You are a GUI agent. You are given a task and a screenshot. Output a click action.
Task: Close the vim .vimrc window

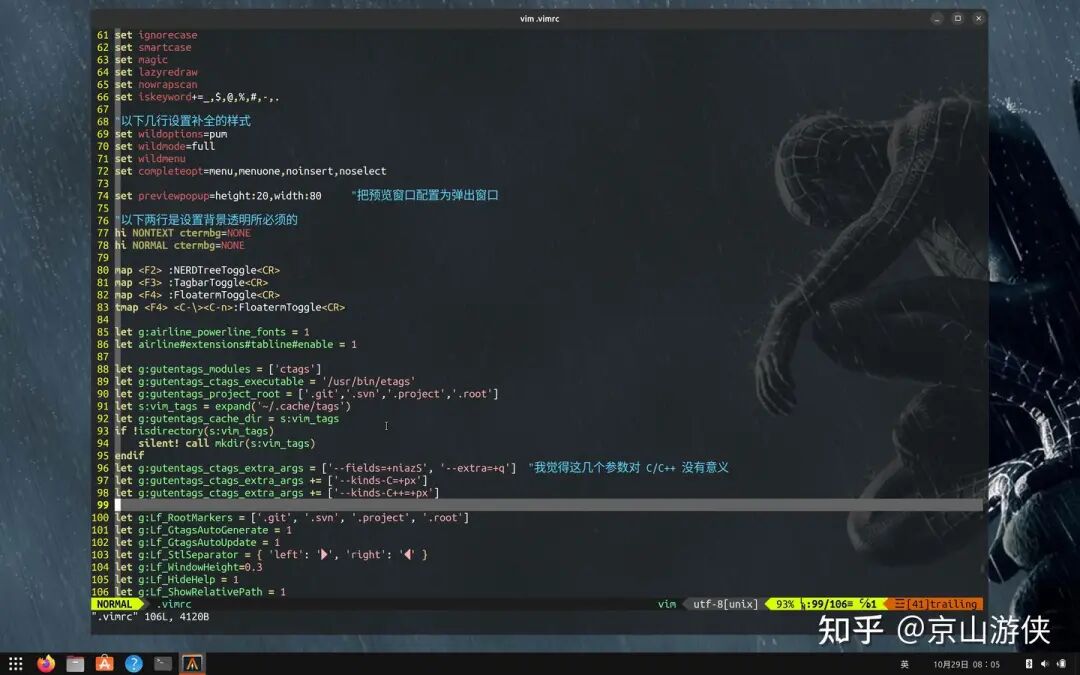pyautogui.click(x=978, y=19)
